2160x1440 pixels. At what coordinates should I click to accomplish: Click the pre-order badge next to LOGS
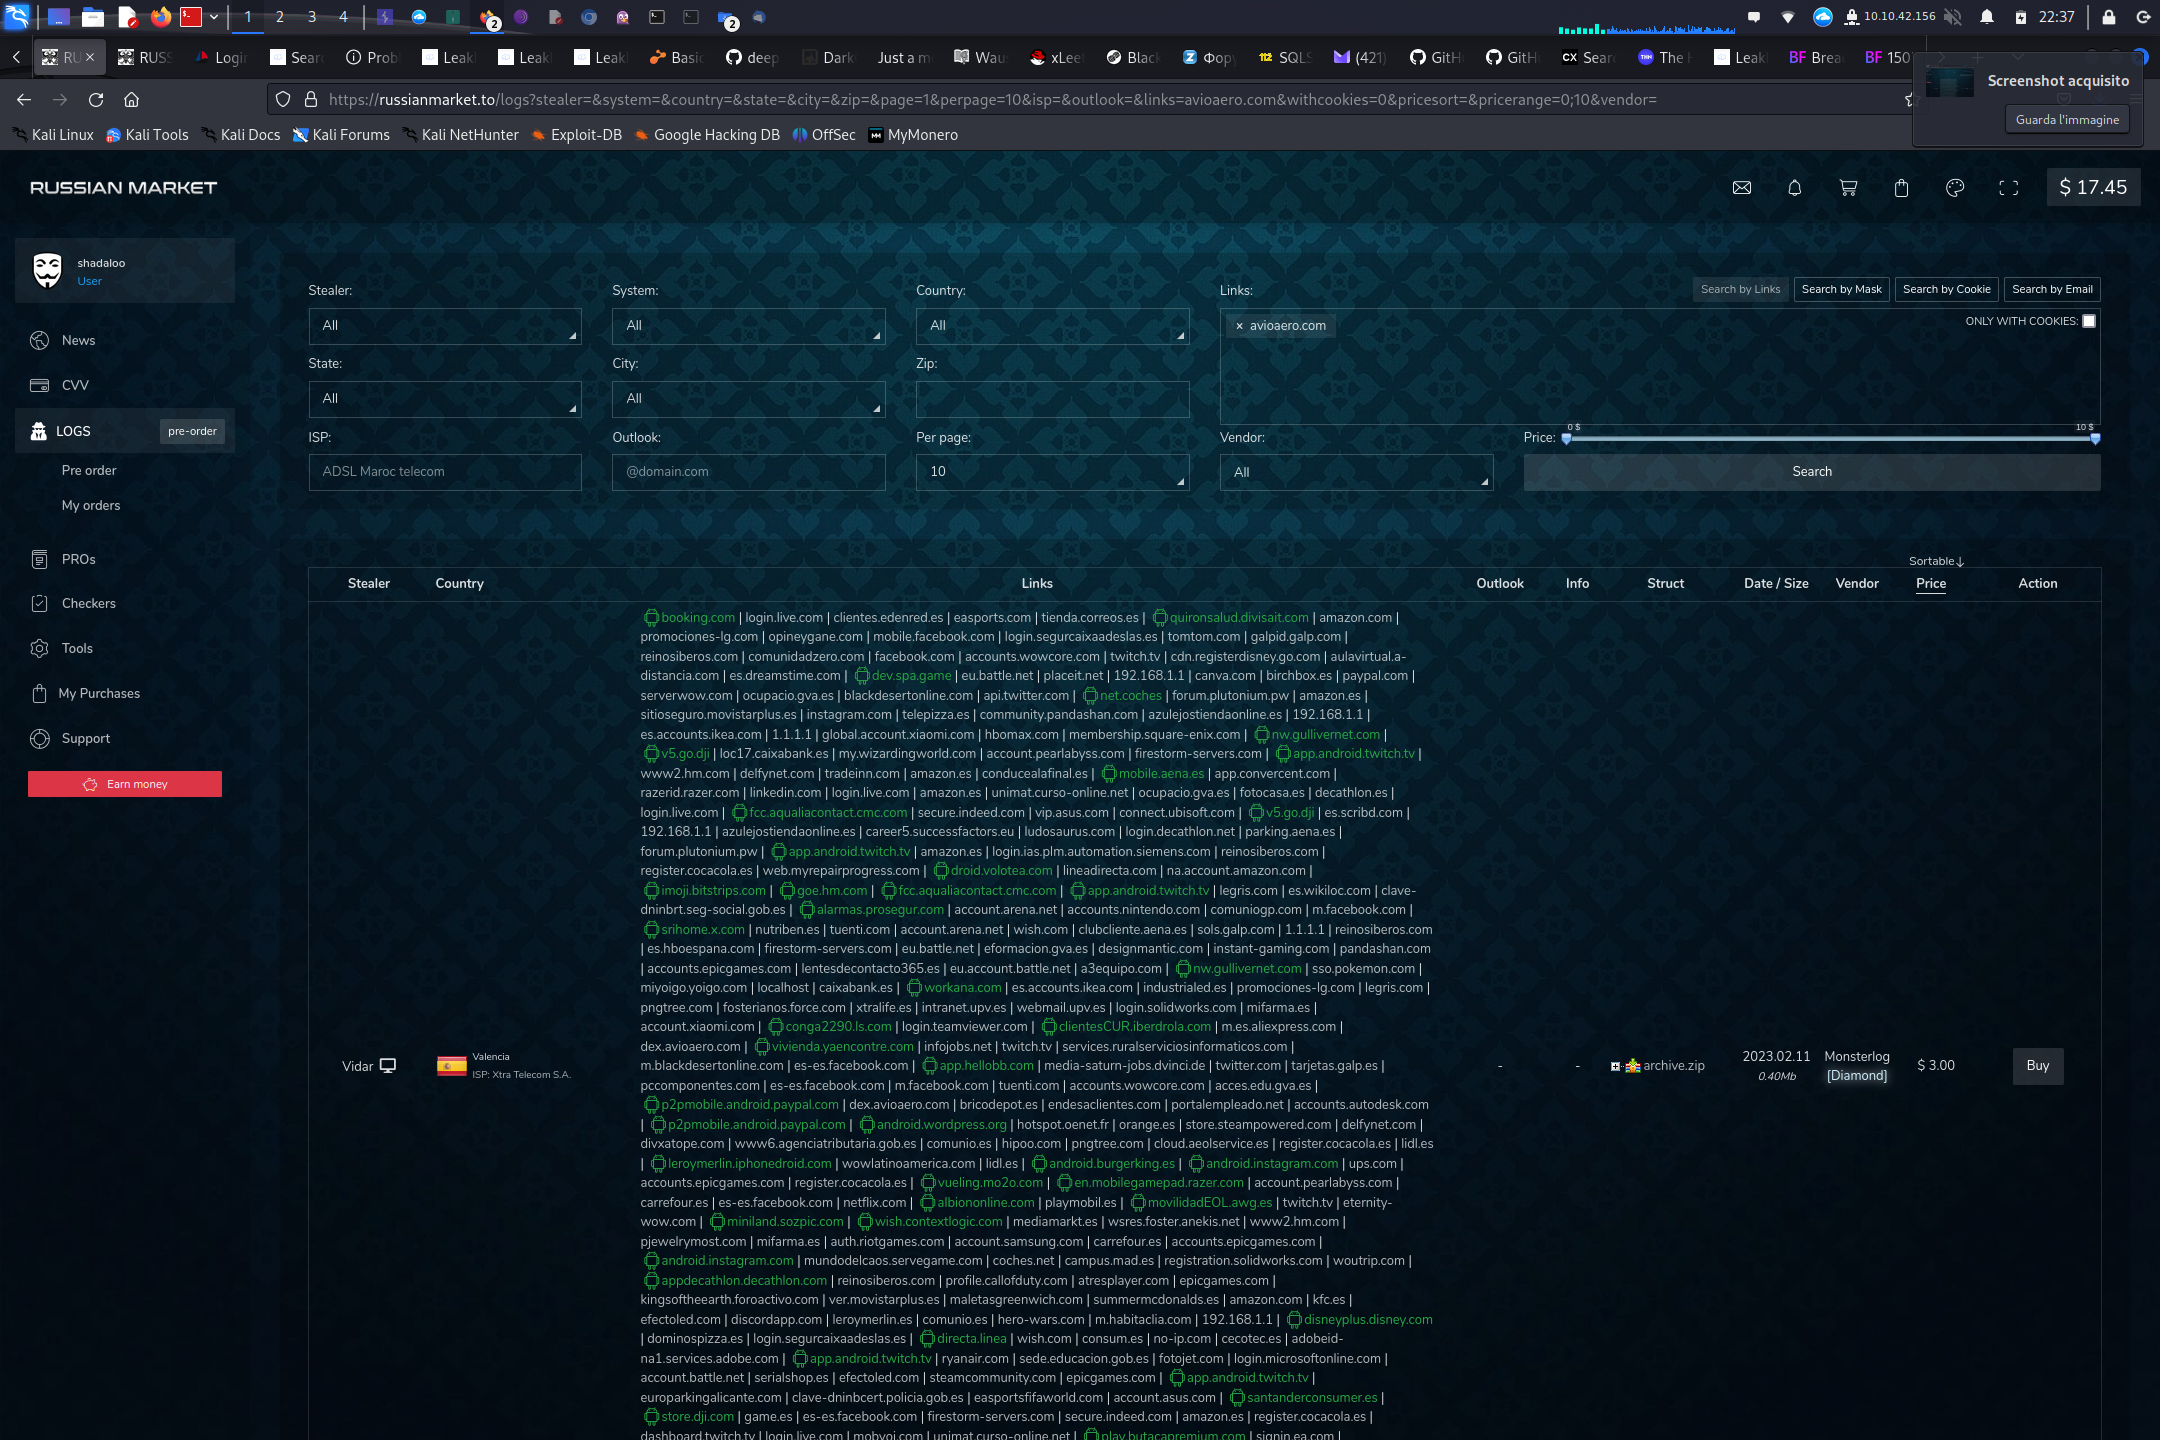point(192,431)
